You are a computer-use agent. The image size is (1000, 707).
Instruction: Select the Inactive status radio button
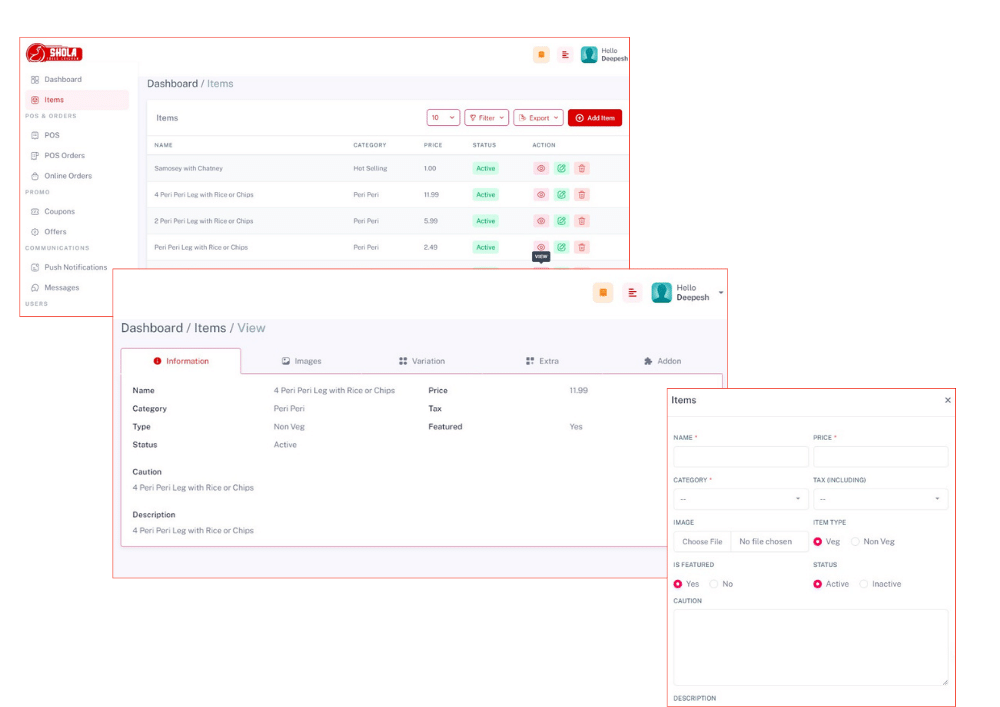pyautogui.click(x=863, y=584)
